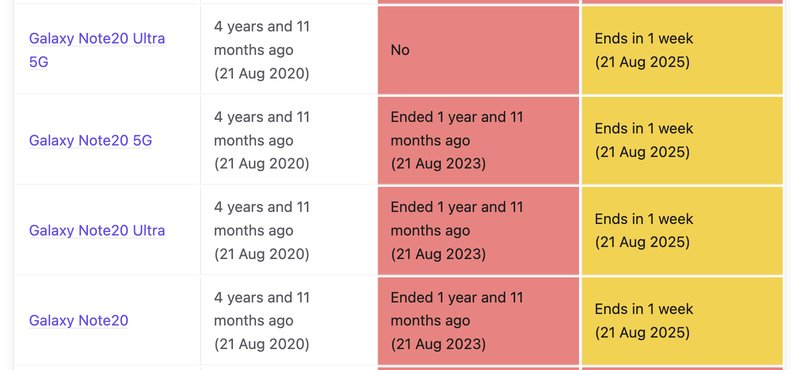Select '(21 Aug 2025)' date in Note20 5G row
Image resolution: width=800 pixels, height=370 pixels.
click(x=642, y=152)
